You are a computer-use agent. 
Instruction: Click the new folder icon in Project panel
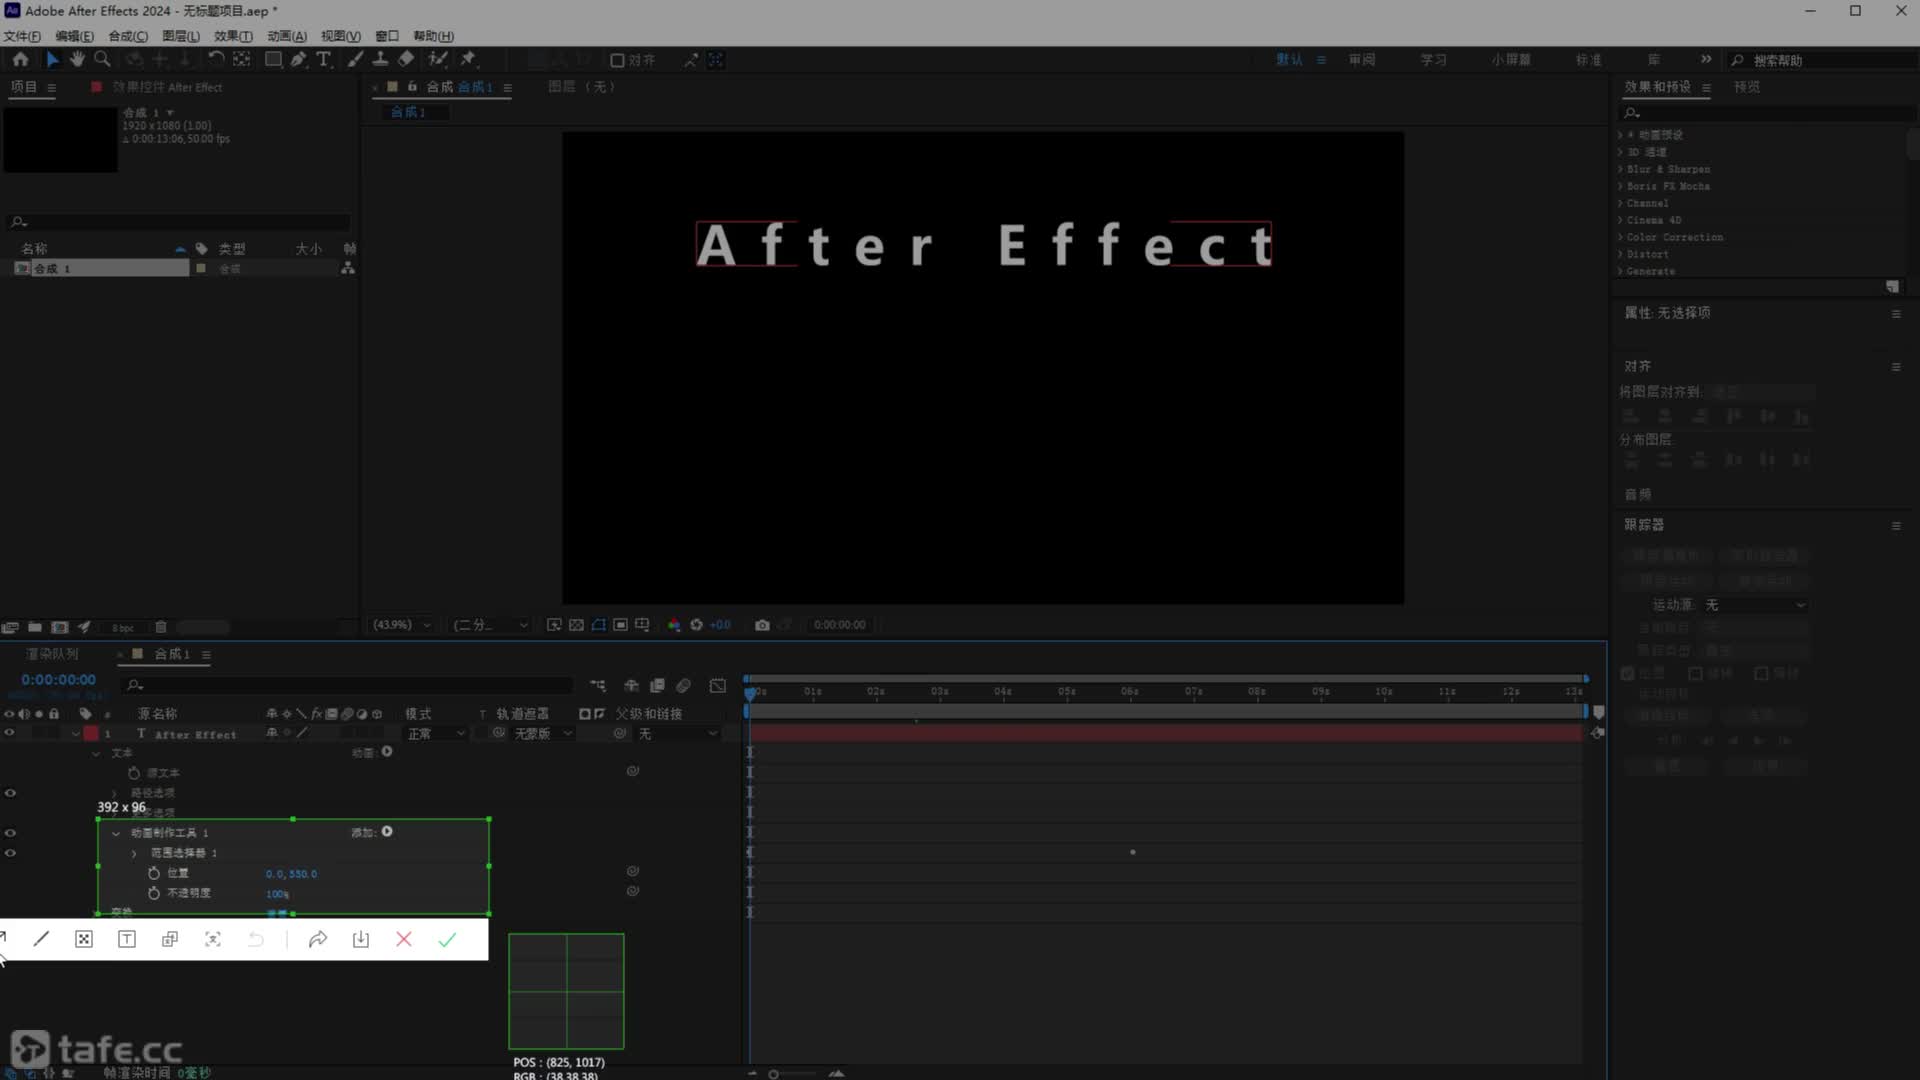coord(35,627)
